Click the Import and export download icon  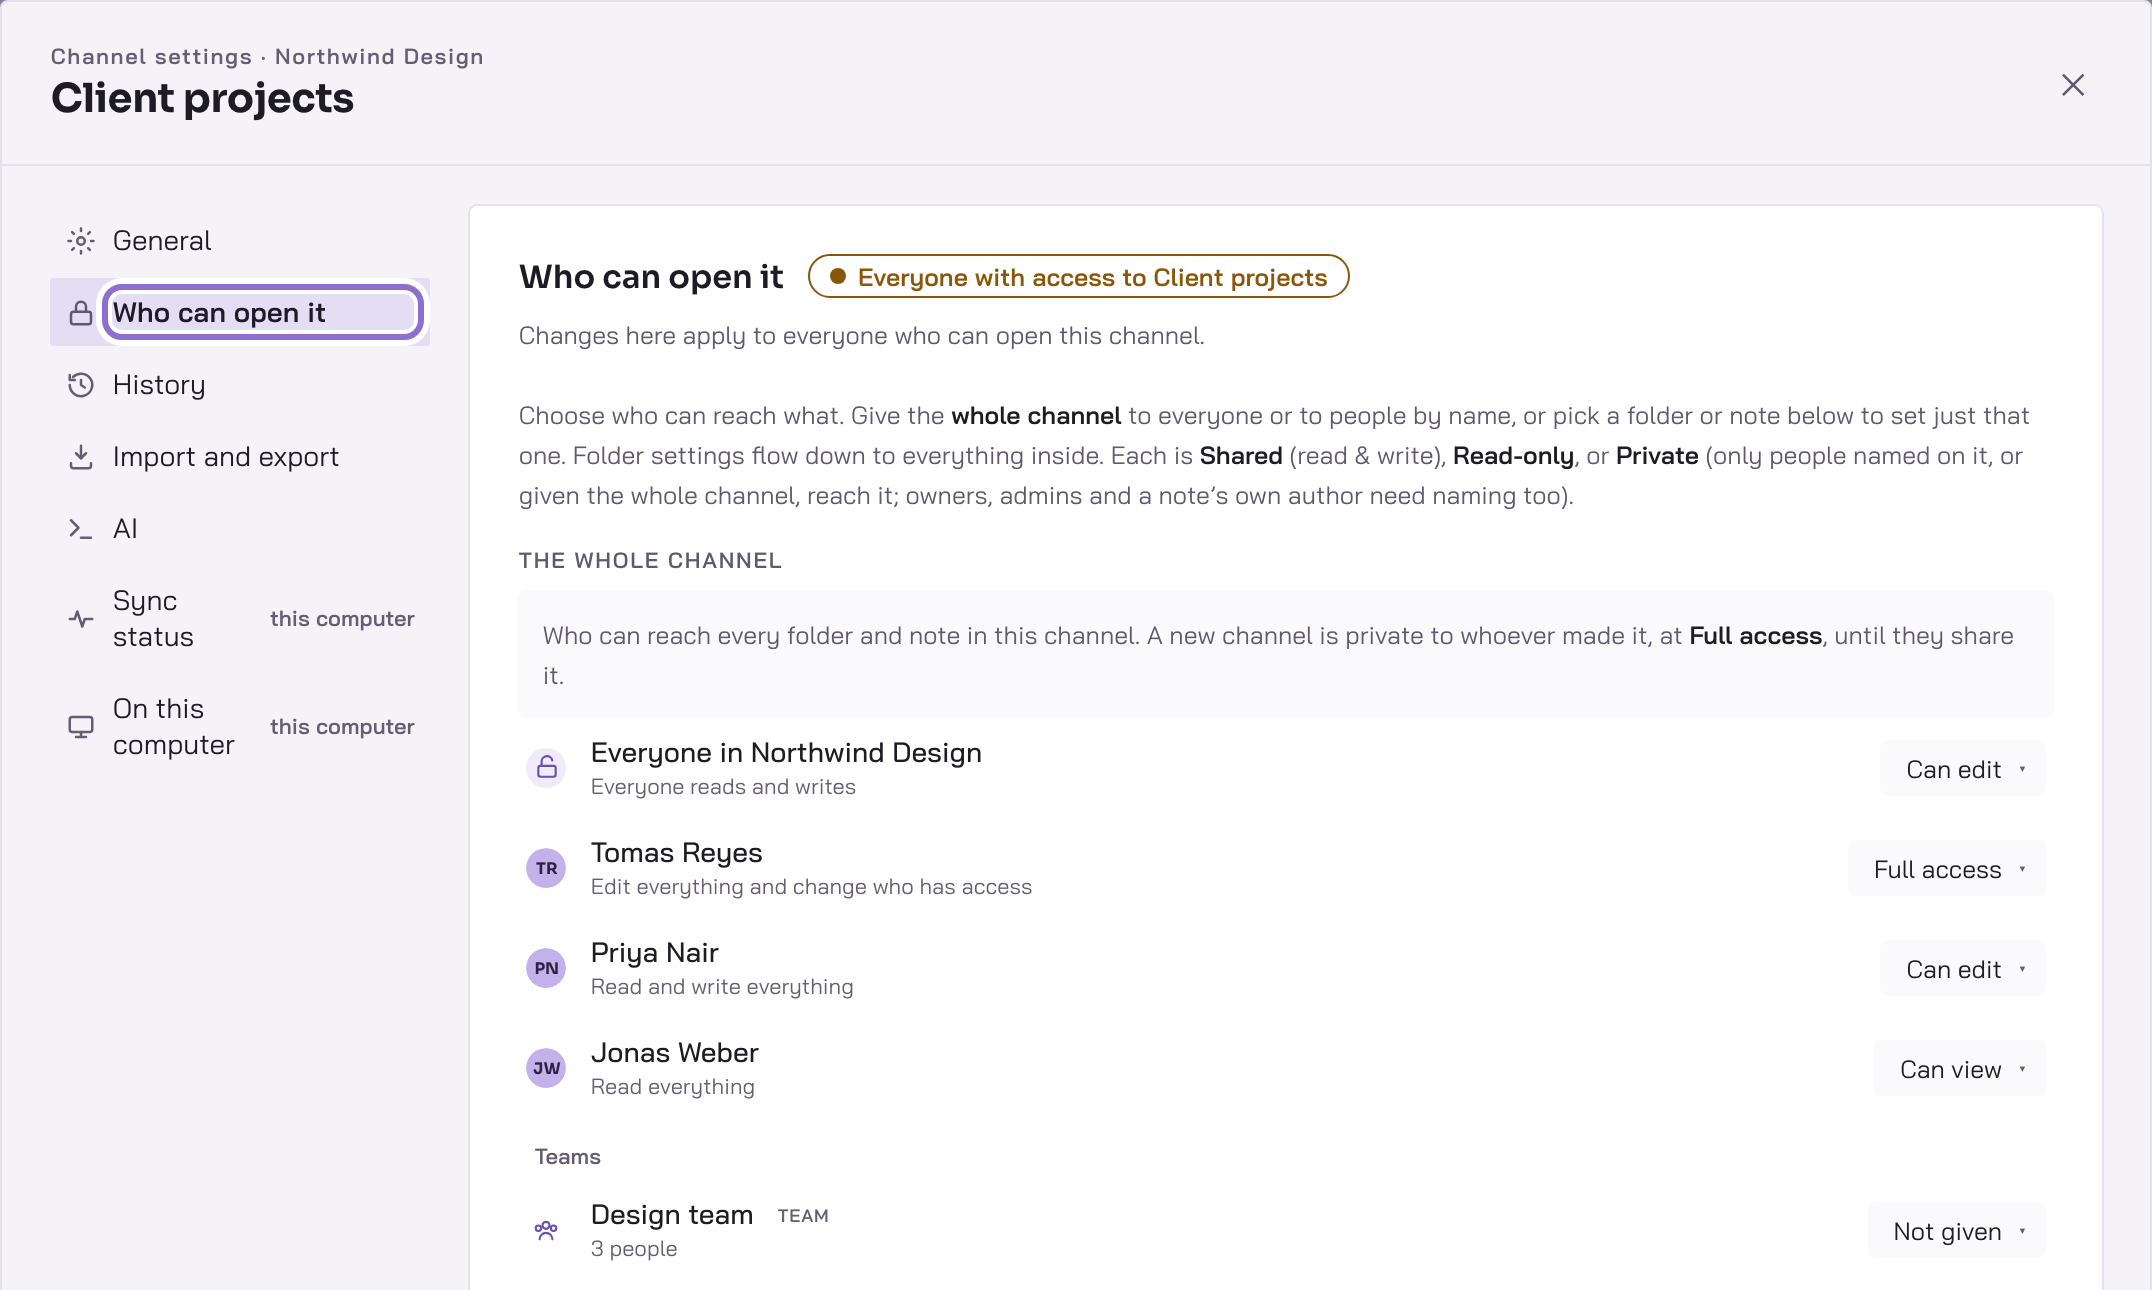click(x=81, y=457)
